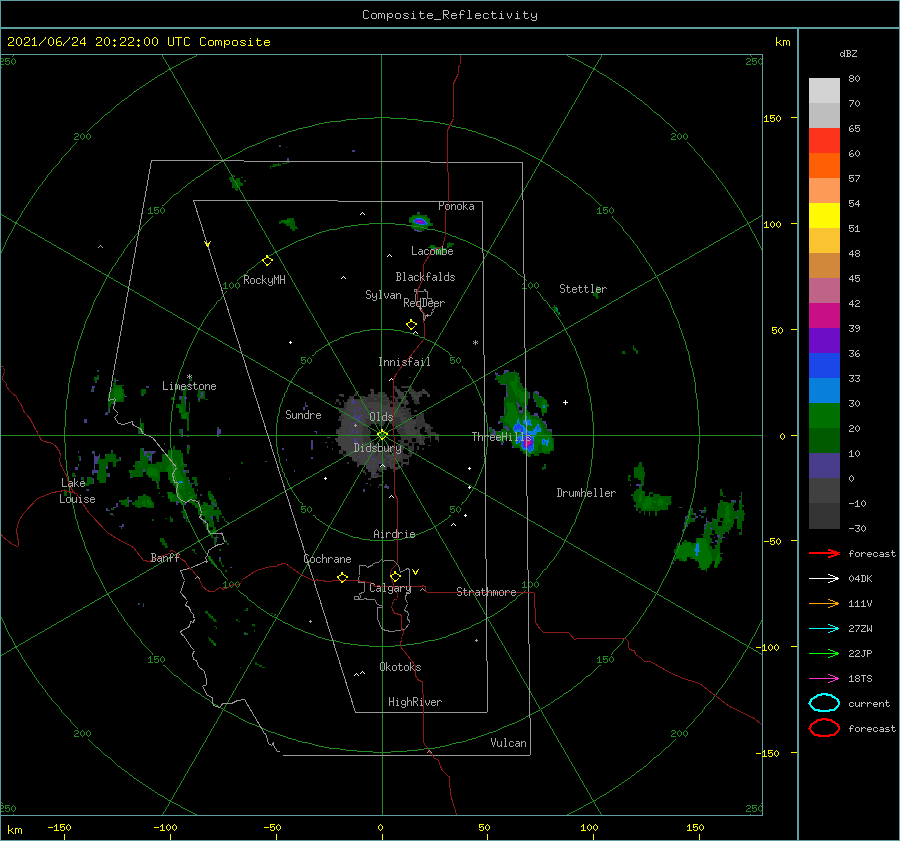900x841 pixels.
Task: Pick the purple 36-39 dBZ color swatch
Action: (824, 340)
